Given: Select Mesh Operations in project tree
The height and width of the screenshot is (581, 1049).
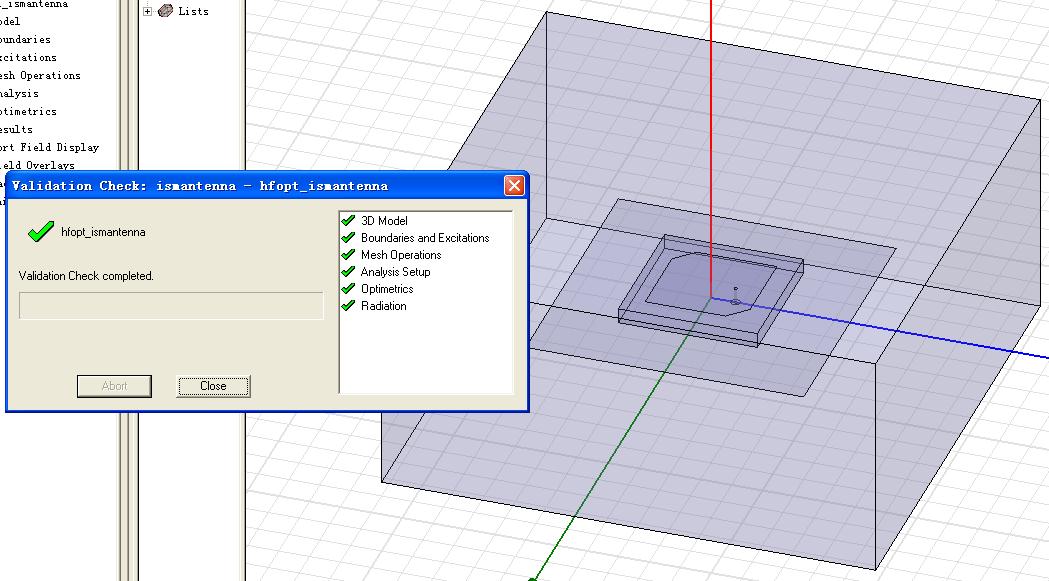Looking at the screenshot, I should click(40, 76).
